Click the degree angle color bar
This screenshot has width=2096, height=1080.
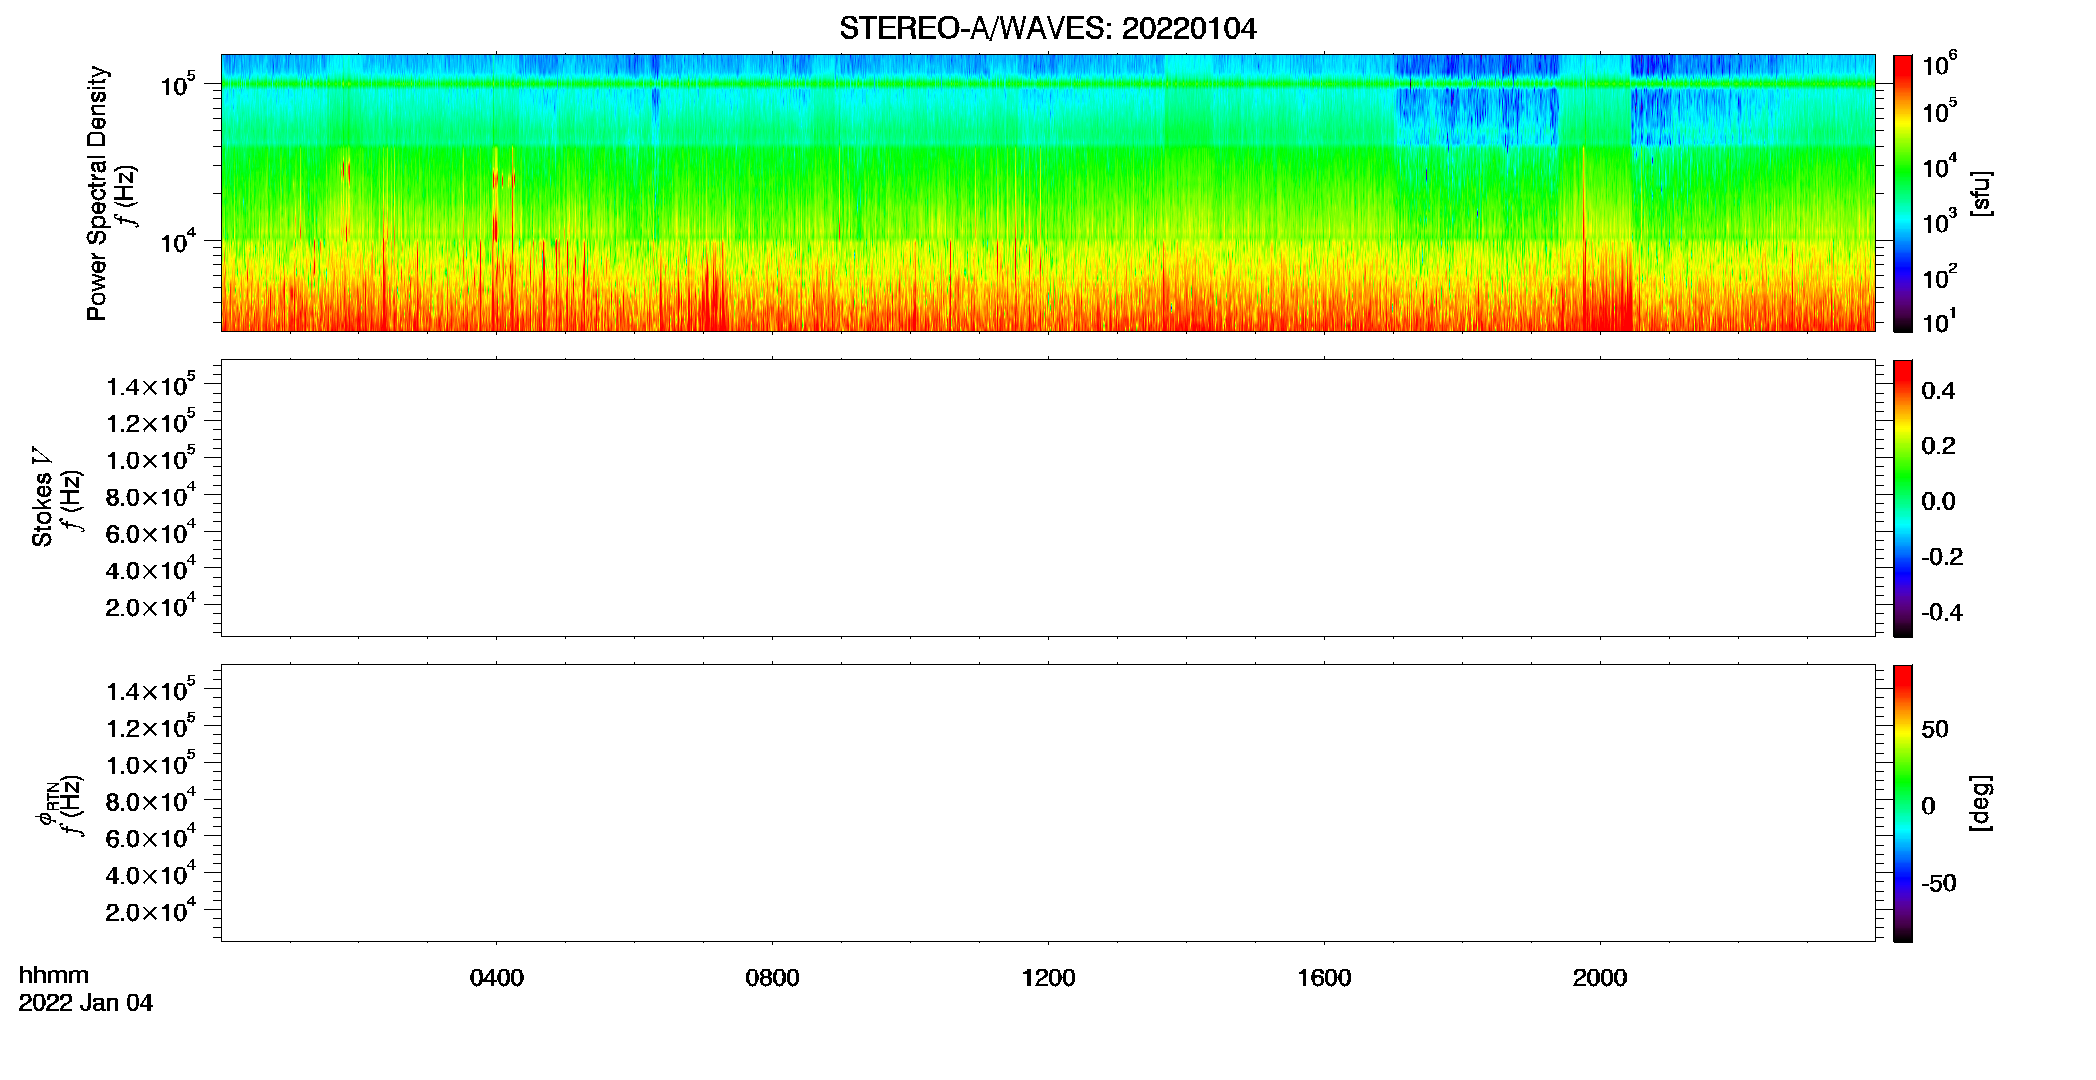pyautogui.click(x=1903, y=803)
